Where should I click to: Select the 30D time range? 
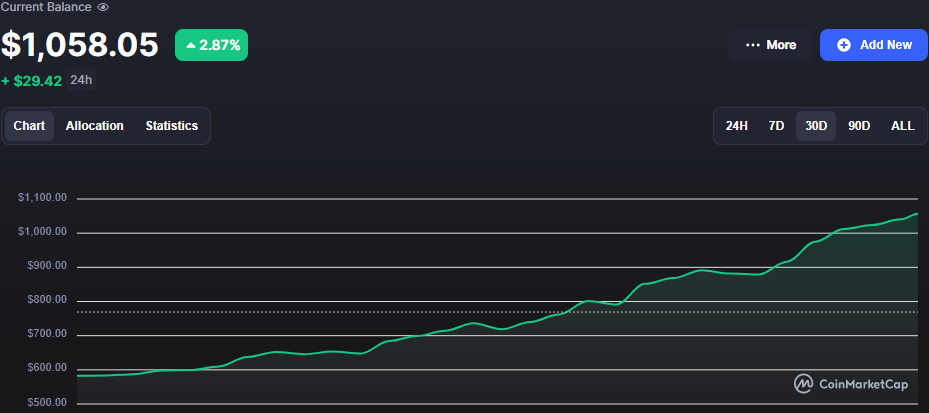(x=816, y=126)
